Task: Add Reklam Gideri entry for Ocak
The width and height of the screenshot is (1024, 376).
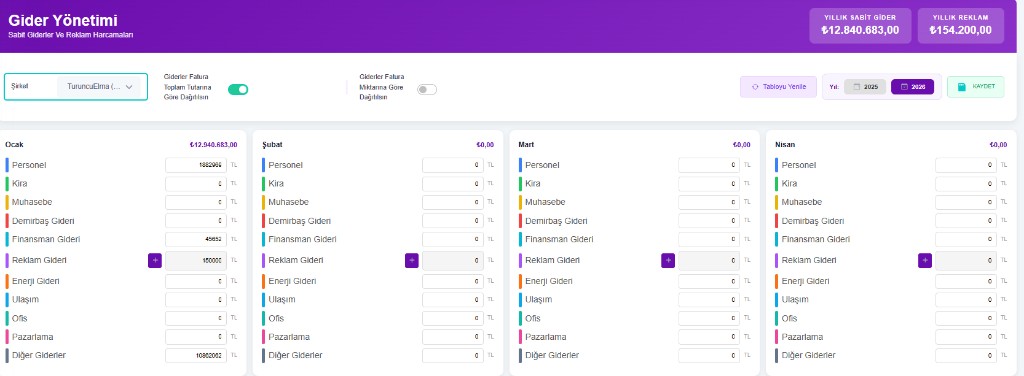Action: click(x=155, y=260)
